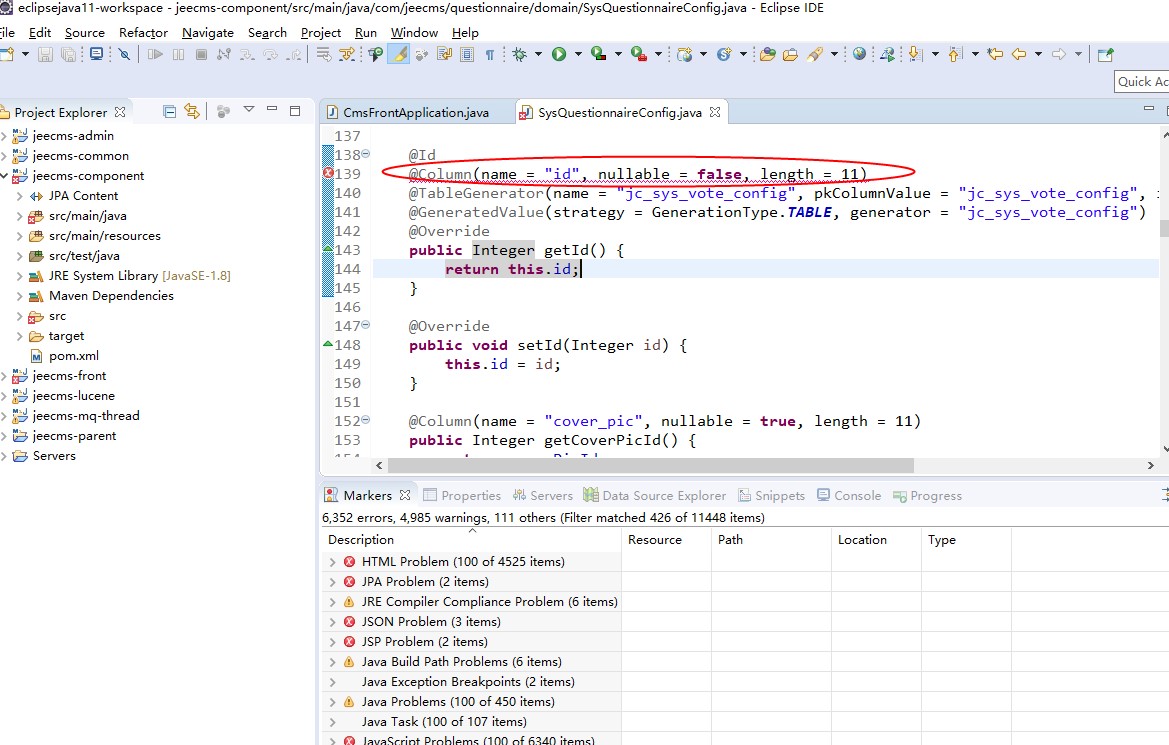Click the Open web browser globe icon

coord(859,54)
